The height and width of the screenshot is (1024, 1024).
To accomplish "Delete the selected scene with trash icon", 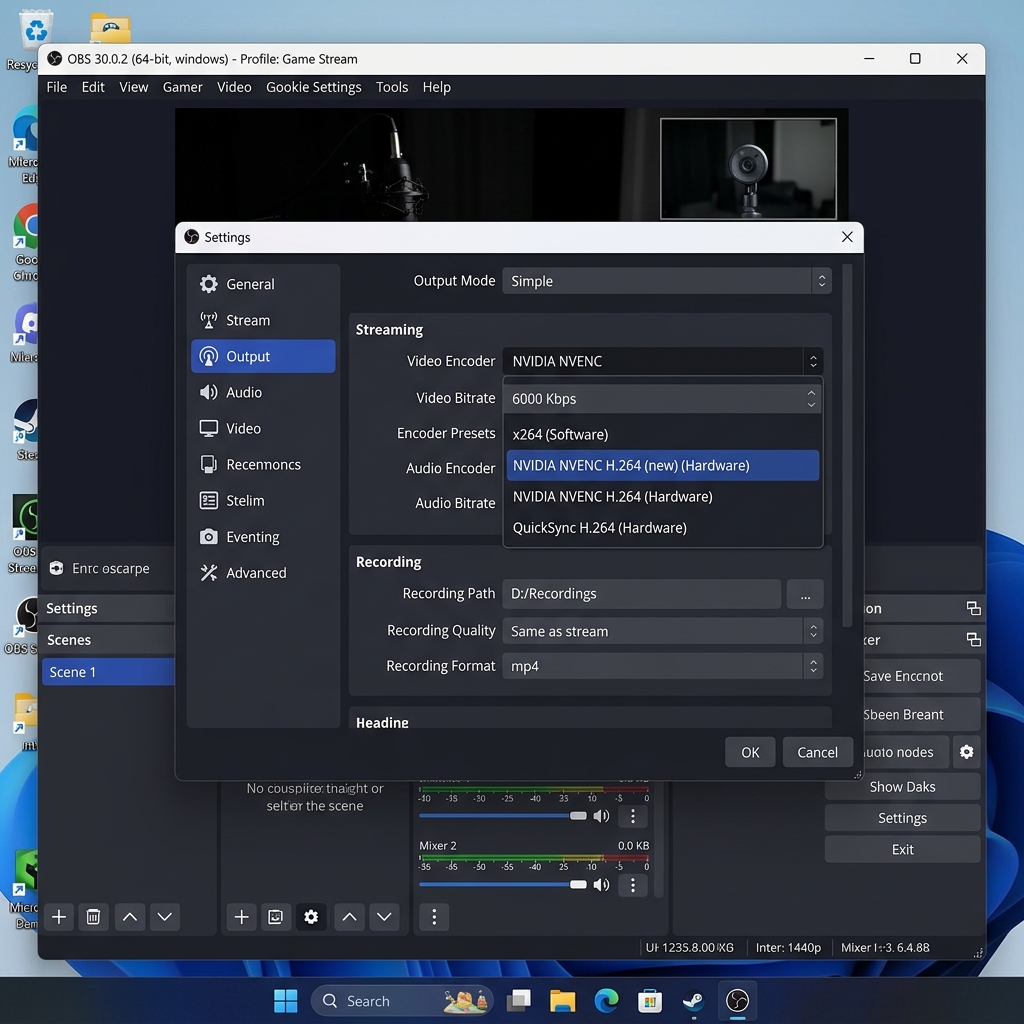I will [x=93, y=917].
